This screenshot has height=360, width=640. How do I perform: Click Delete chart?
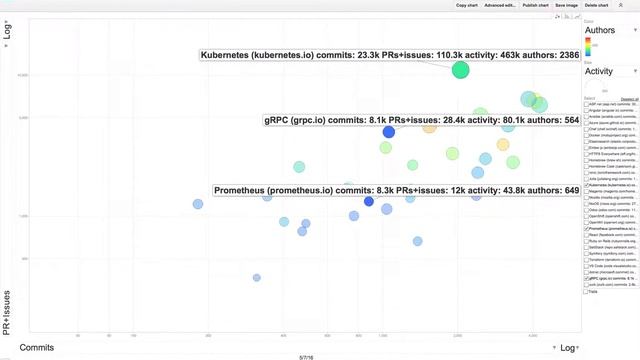pyautogui.click(x=596, y=5)
